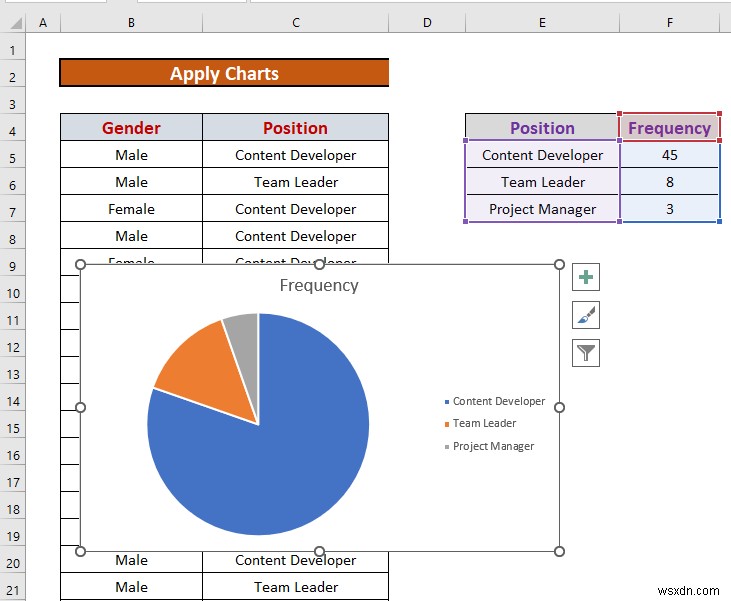The width and height of the screenshot is (731, 601).
Task: Click chart bottom-right resize handle
Action: click(x=559, y=552)
